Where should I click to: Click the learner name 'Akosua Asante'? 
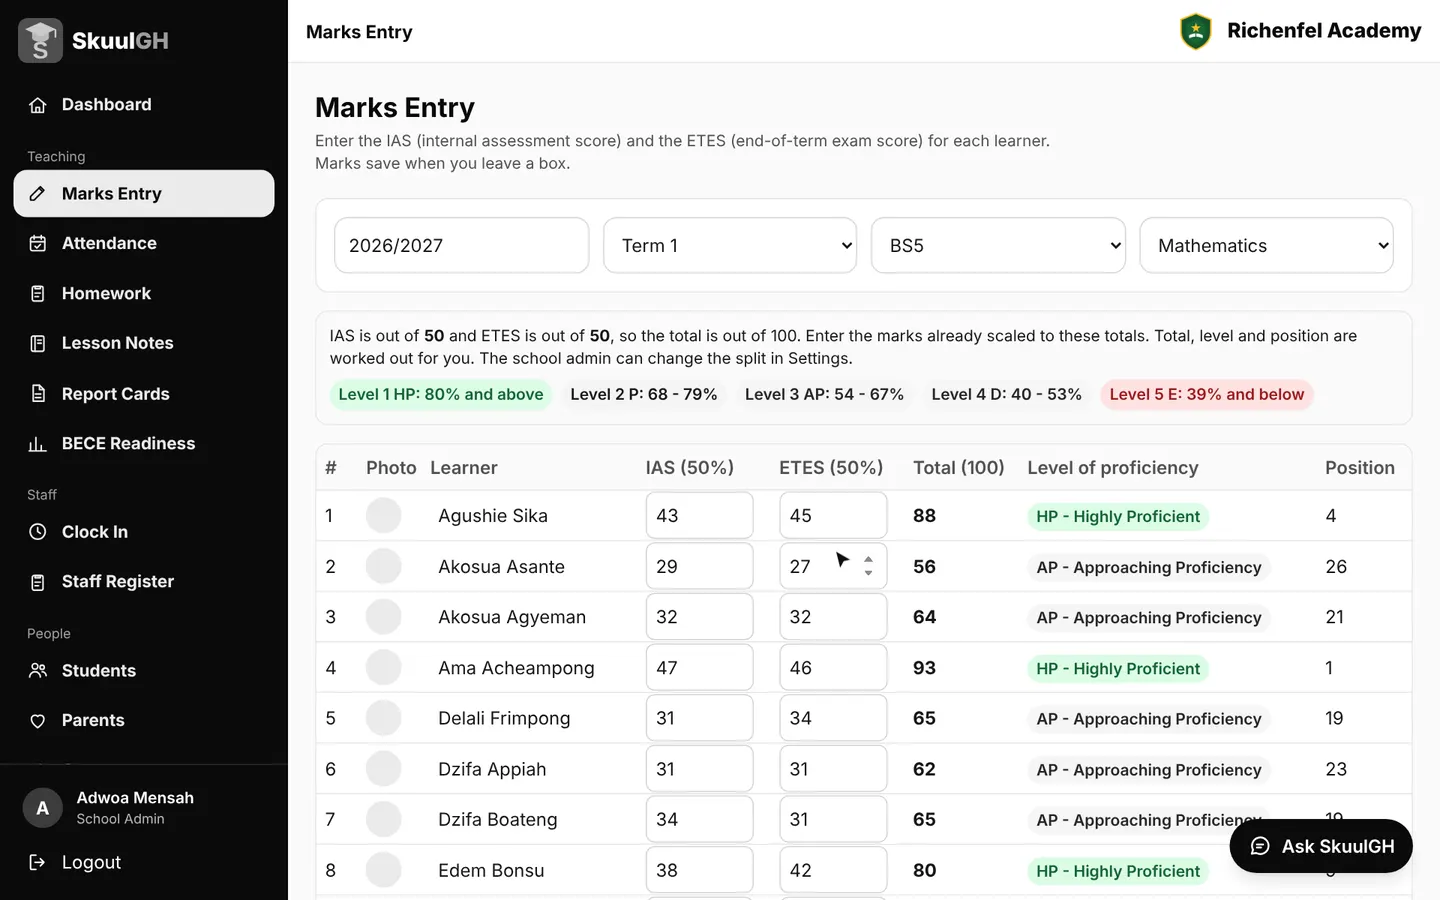[x=501, y=567]
